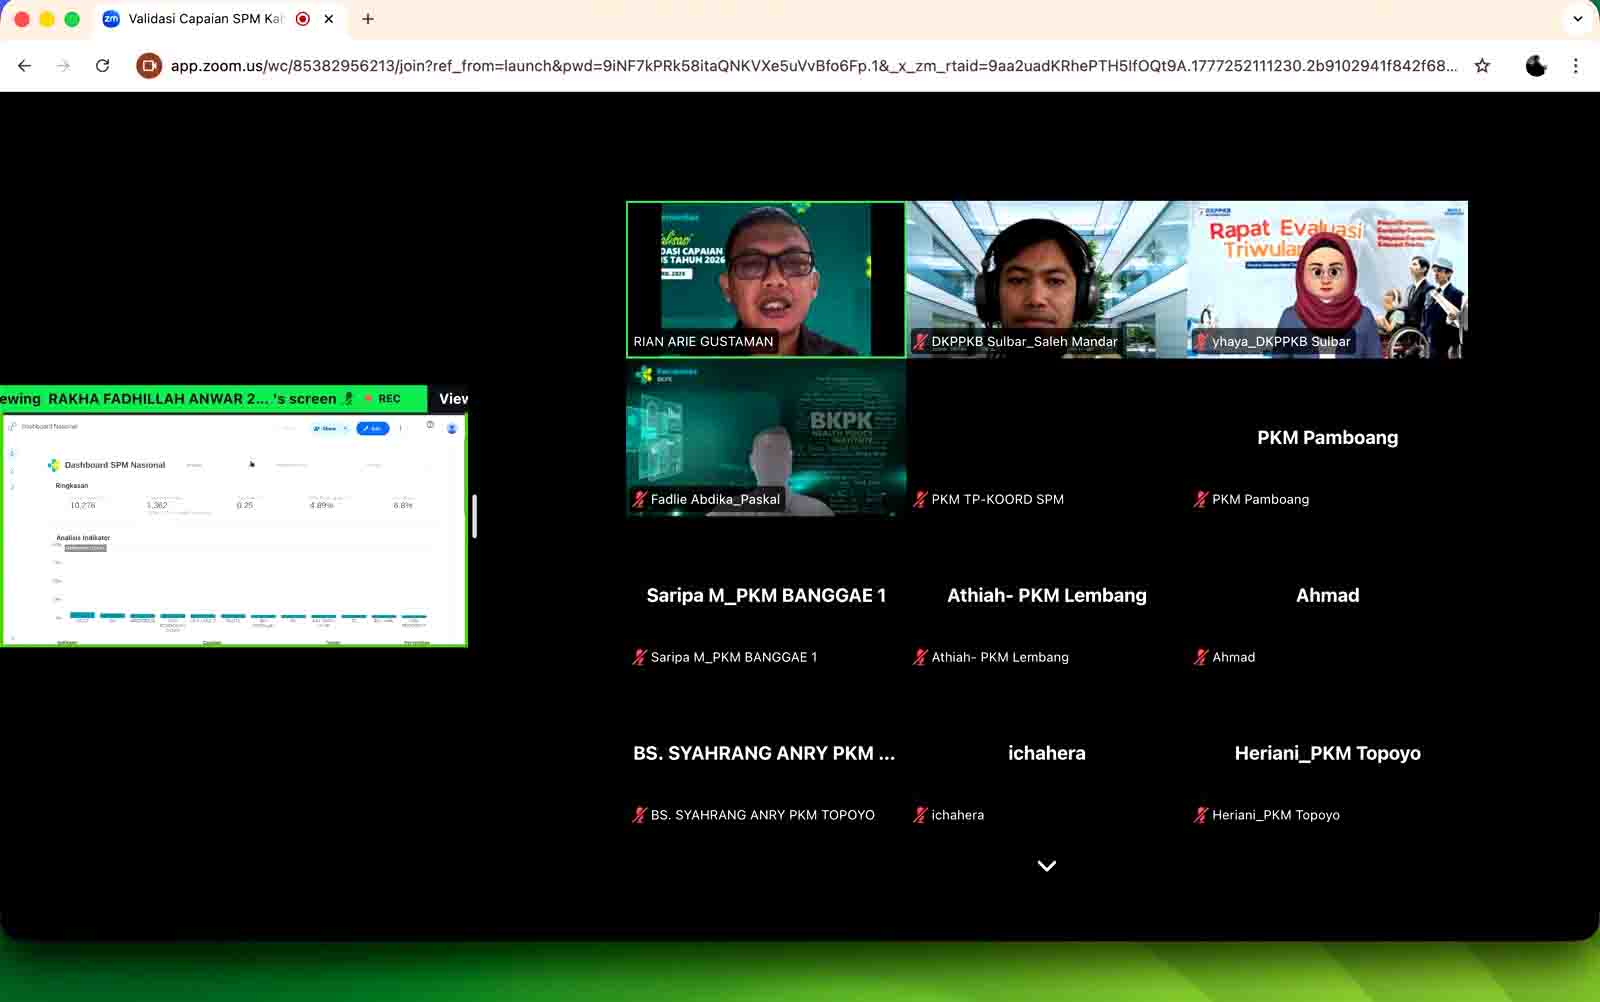
Task: Open the Chrome three-dot menu
Action: (1575, 66)
